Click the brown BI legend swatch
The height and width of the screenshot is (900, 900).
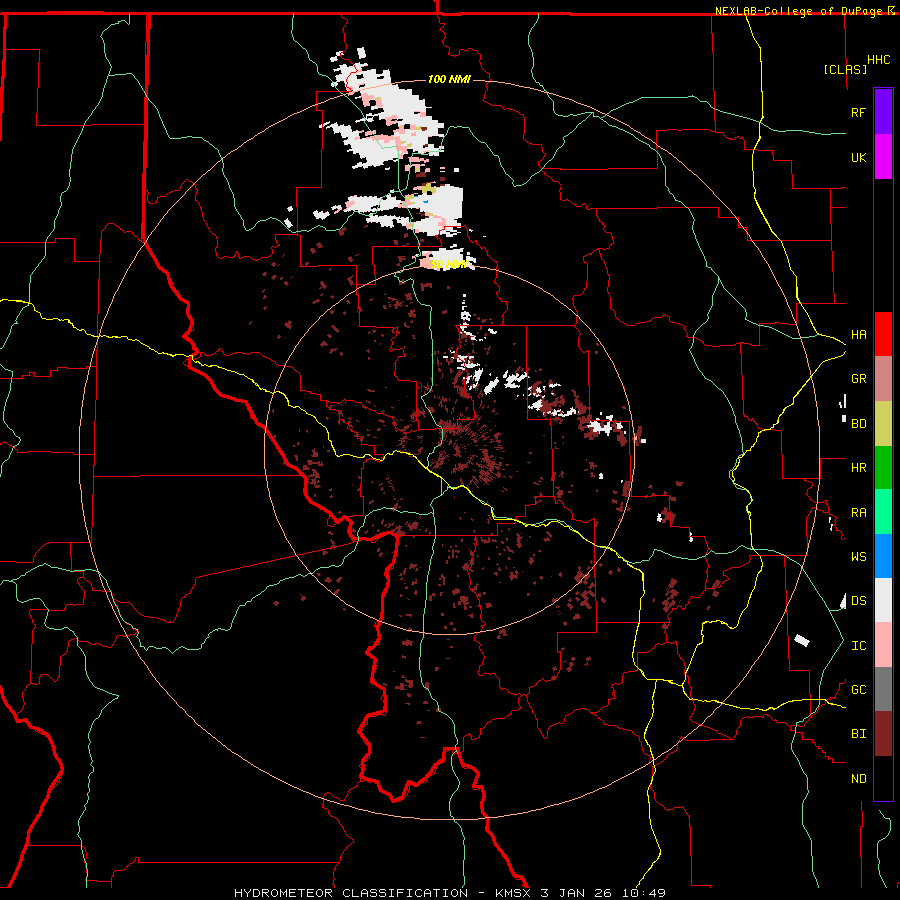[883, 734]
